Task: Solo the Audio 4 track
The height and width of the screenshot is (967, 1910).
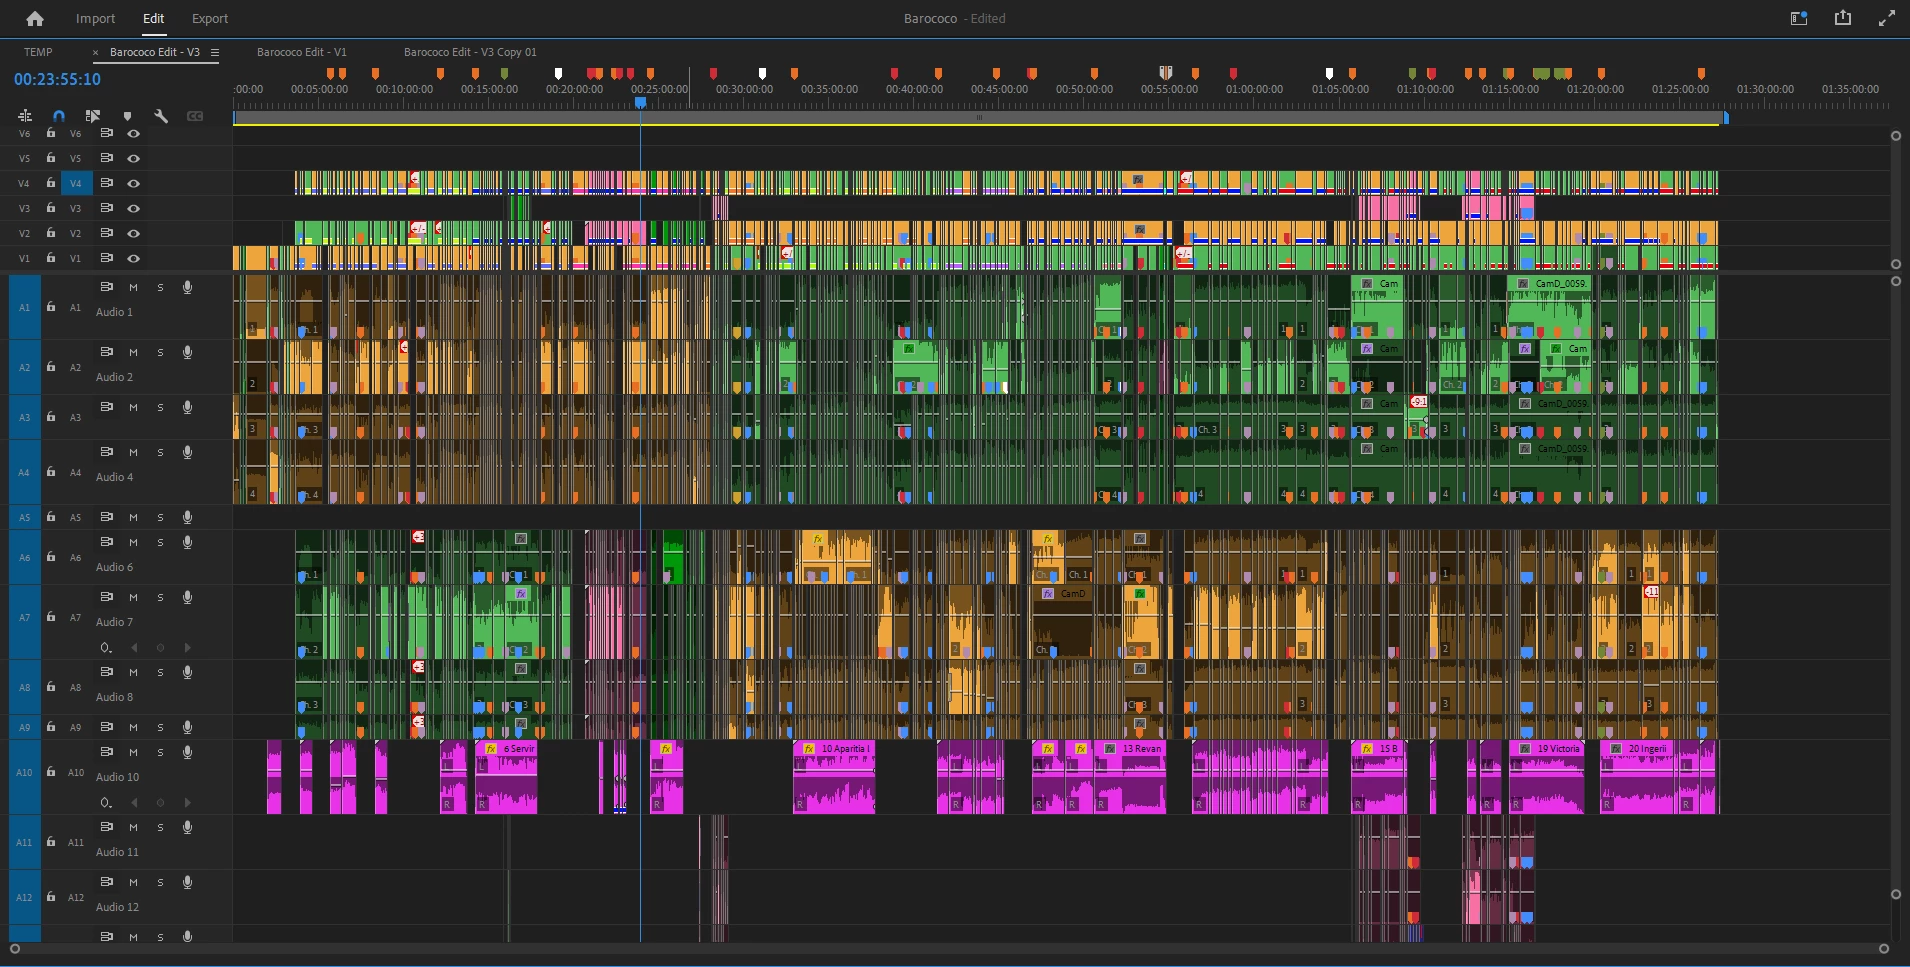Action: 160,452
